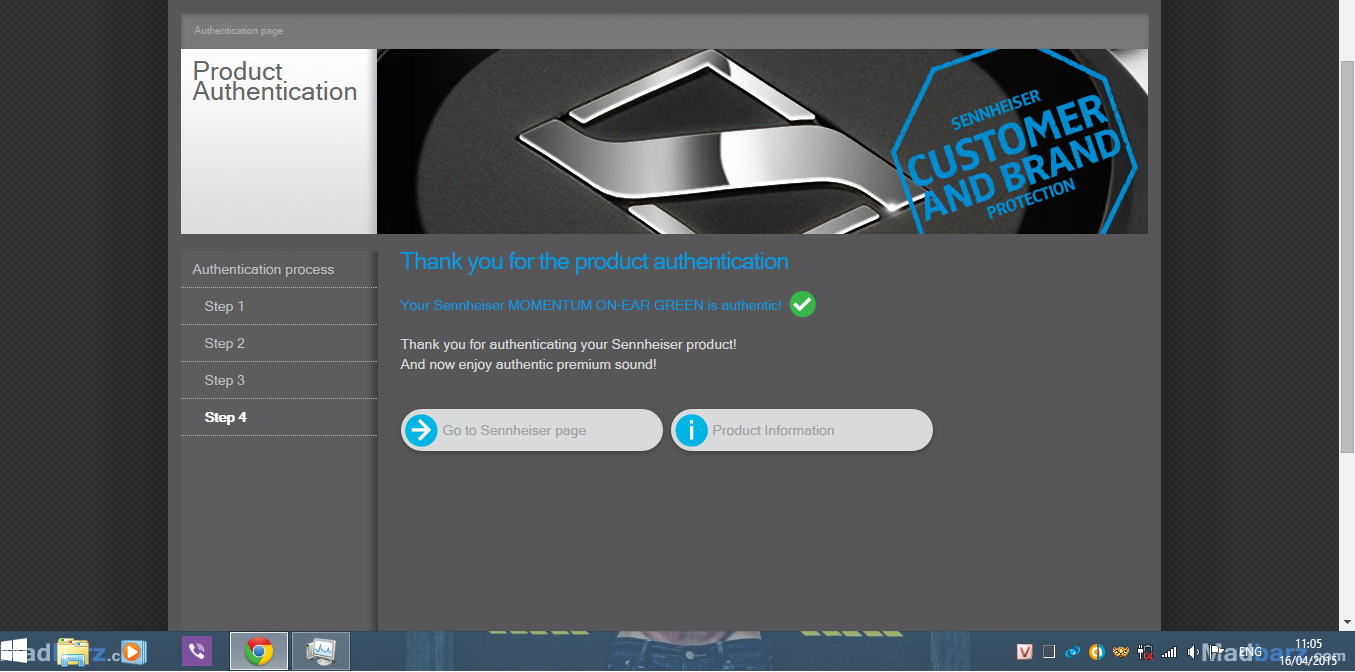The width and height of the screenshot is (1355, 672).
Task: Click 'Thank you for authenticating your Sennheiser product!' text
Action: click(568, 344)
